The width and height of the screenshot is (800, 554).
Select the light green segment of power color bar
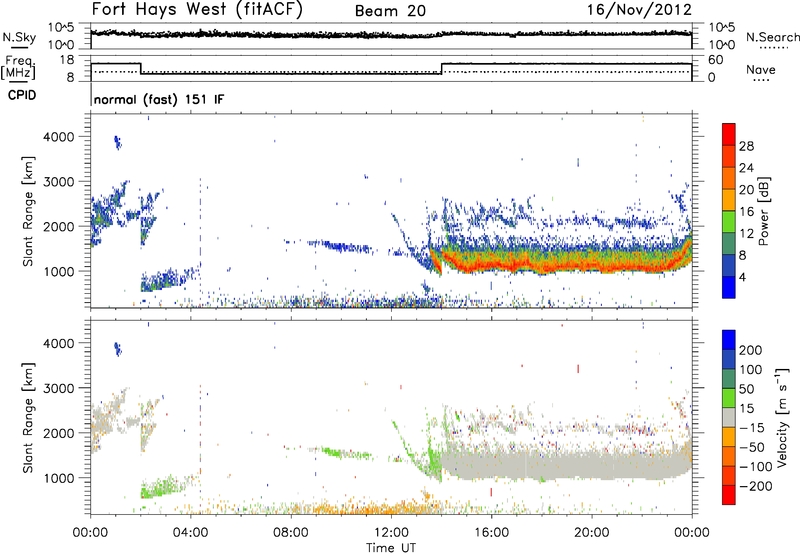click(x=729, y=222)
